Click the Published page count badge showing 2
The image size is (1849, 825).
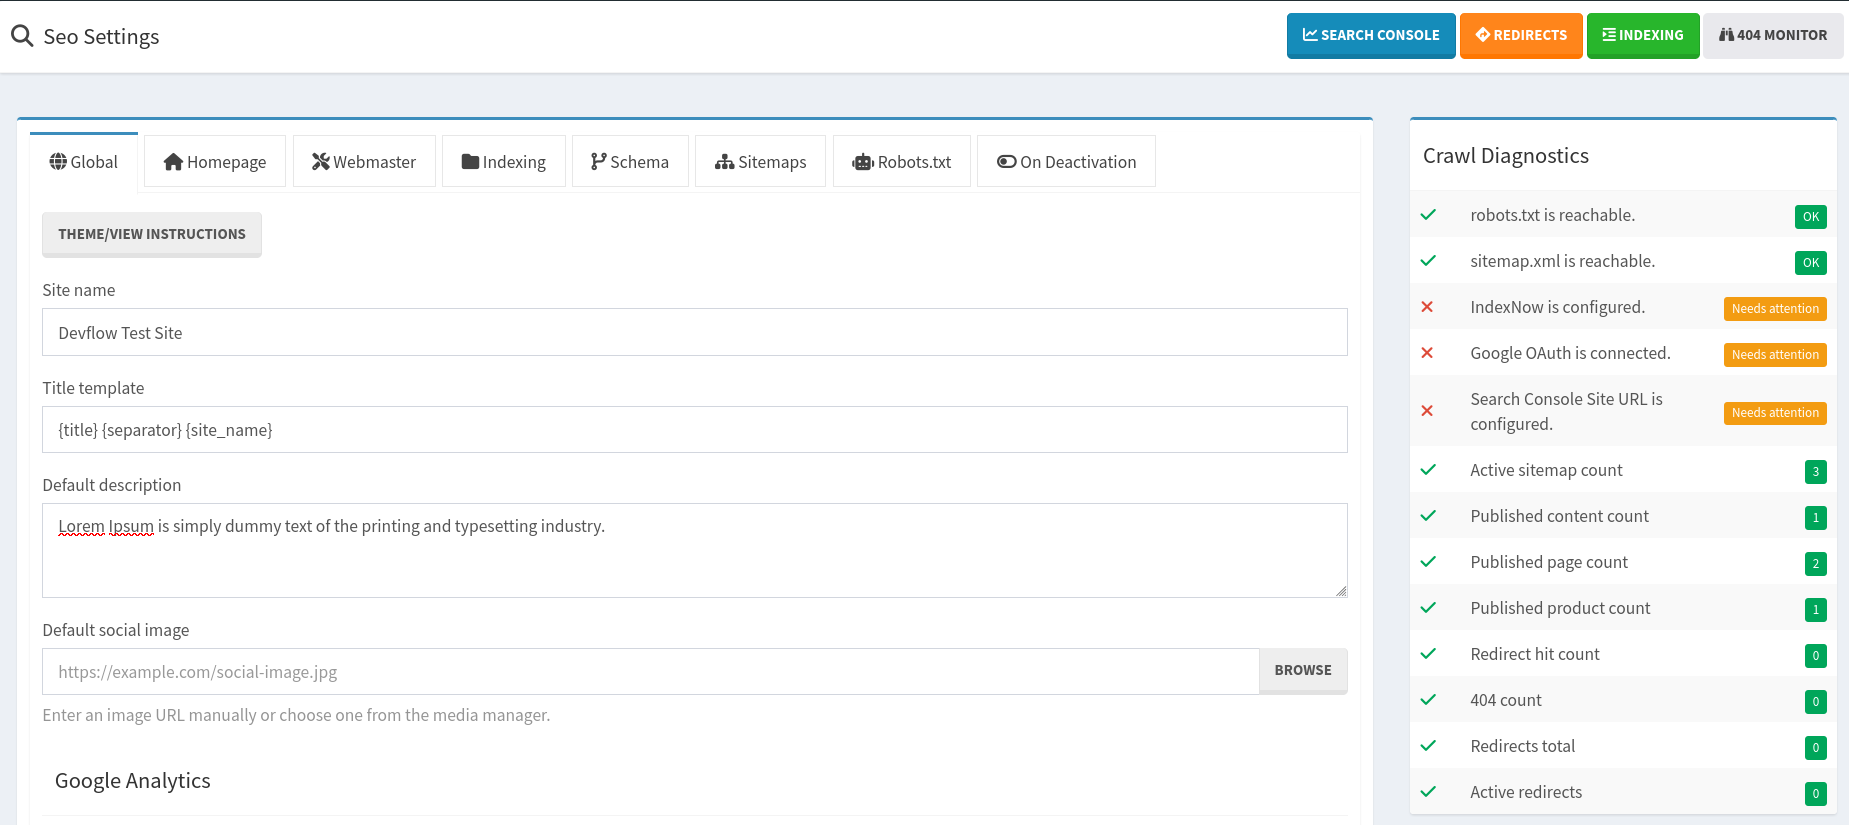(x=1816, y=564)
